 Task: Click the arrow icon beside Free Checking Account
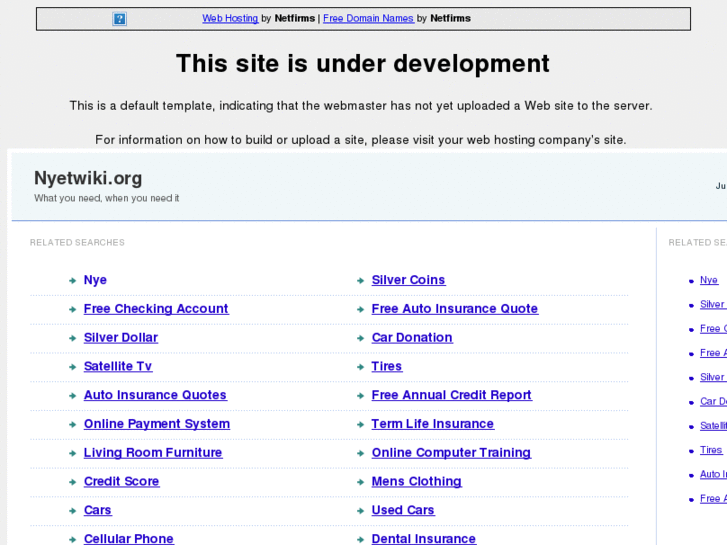click(72, 309)
